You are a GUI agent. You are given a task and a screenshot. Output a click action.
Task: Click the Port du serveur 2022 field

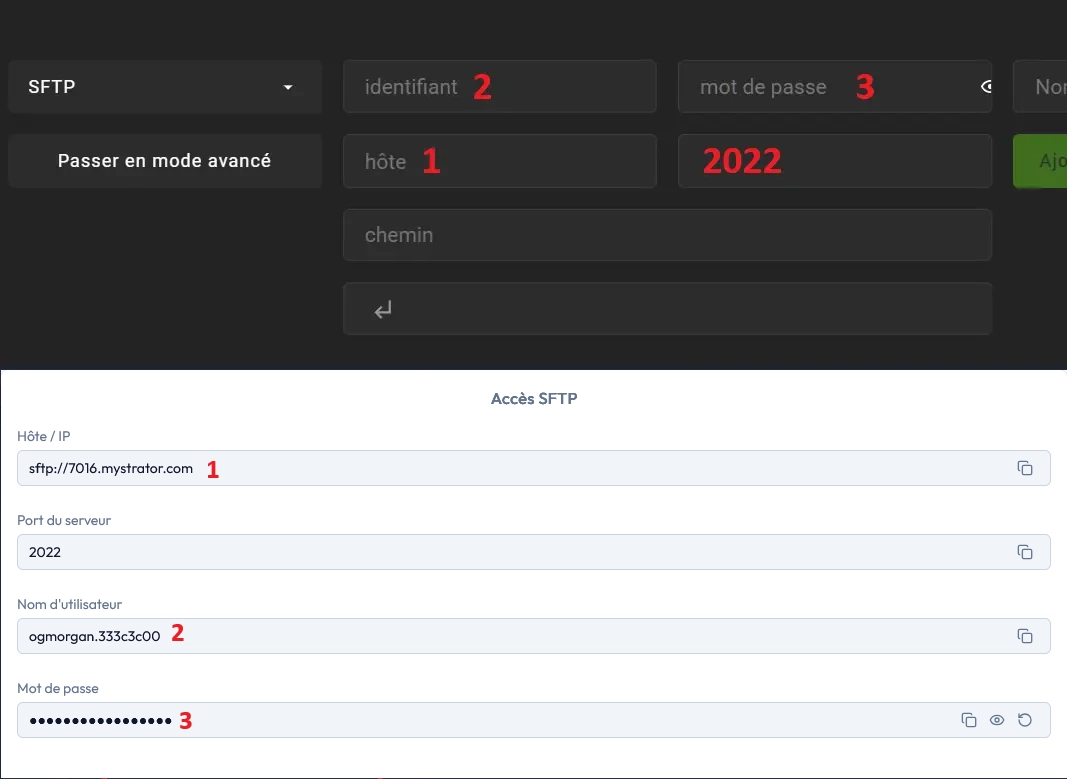click(x=500, y=552)
